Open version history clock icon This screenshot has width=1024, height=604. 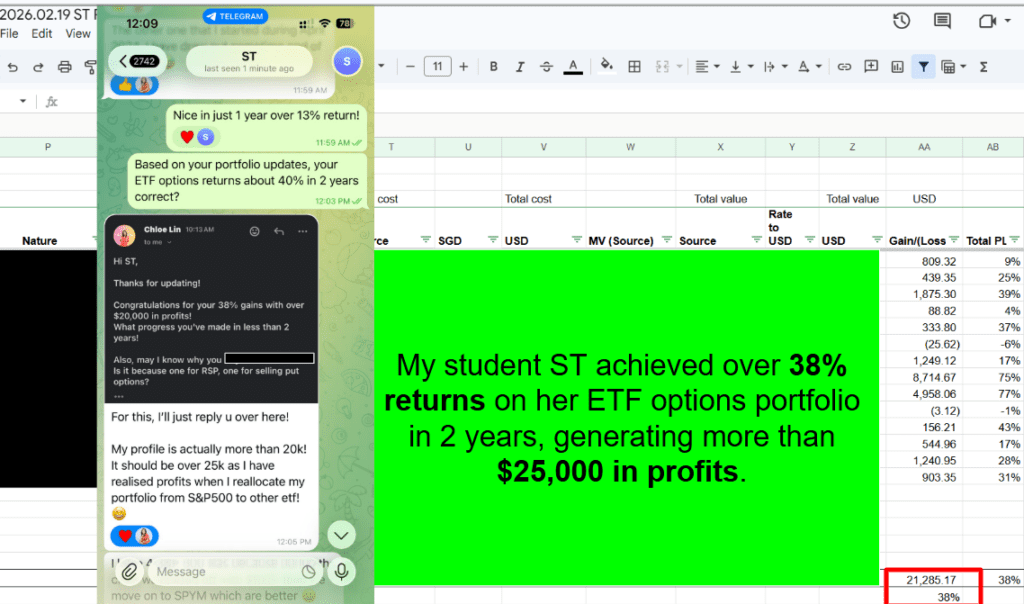point(901,21)
